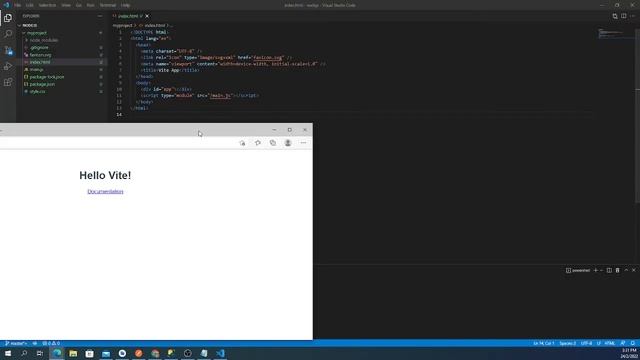Close the terminal panel
The image size is (640, 360).
633,270
